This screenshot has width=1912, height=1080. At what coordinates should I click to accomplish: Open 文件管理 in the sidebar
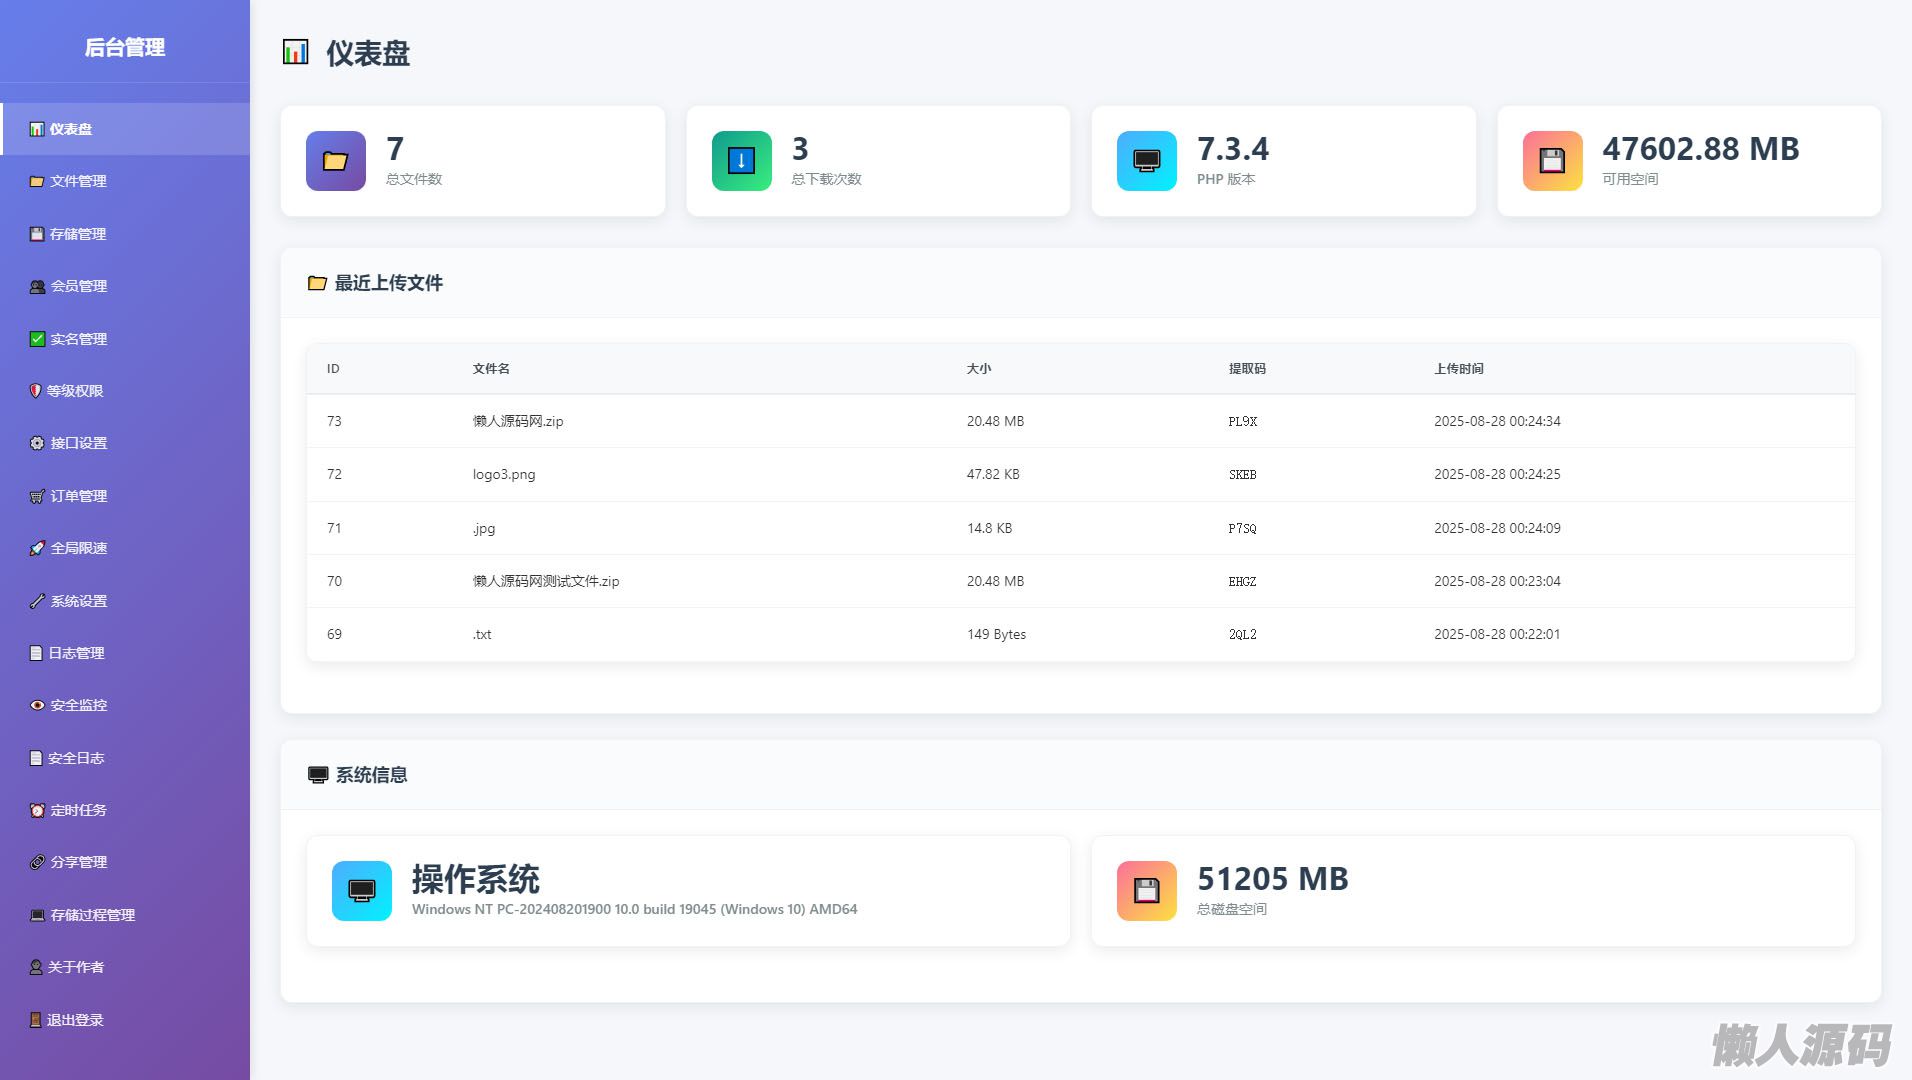point(78,181)
